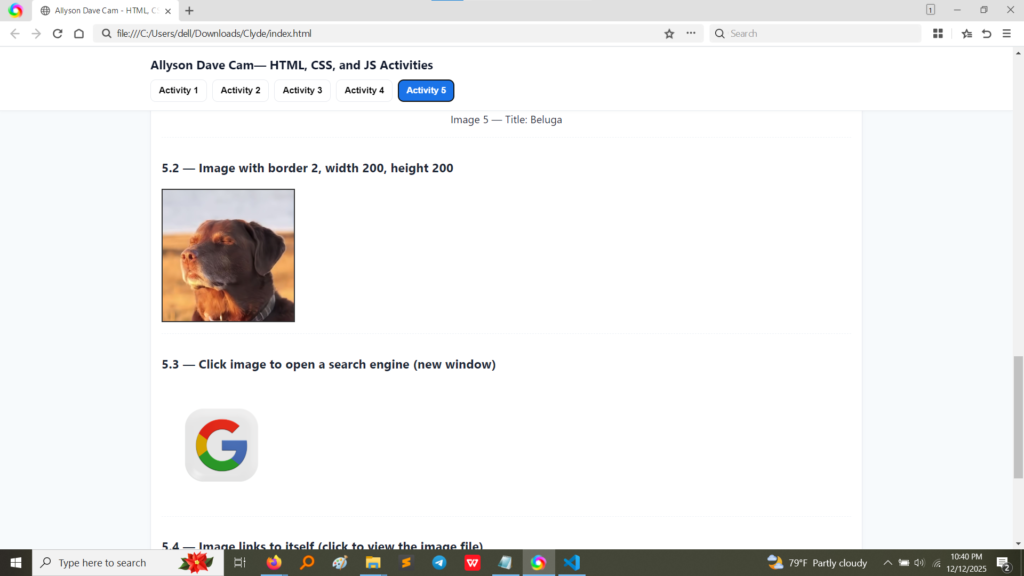Click the Google logo image link

[221, 445]
